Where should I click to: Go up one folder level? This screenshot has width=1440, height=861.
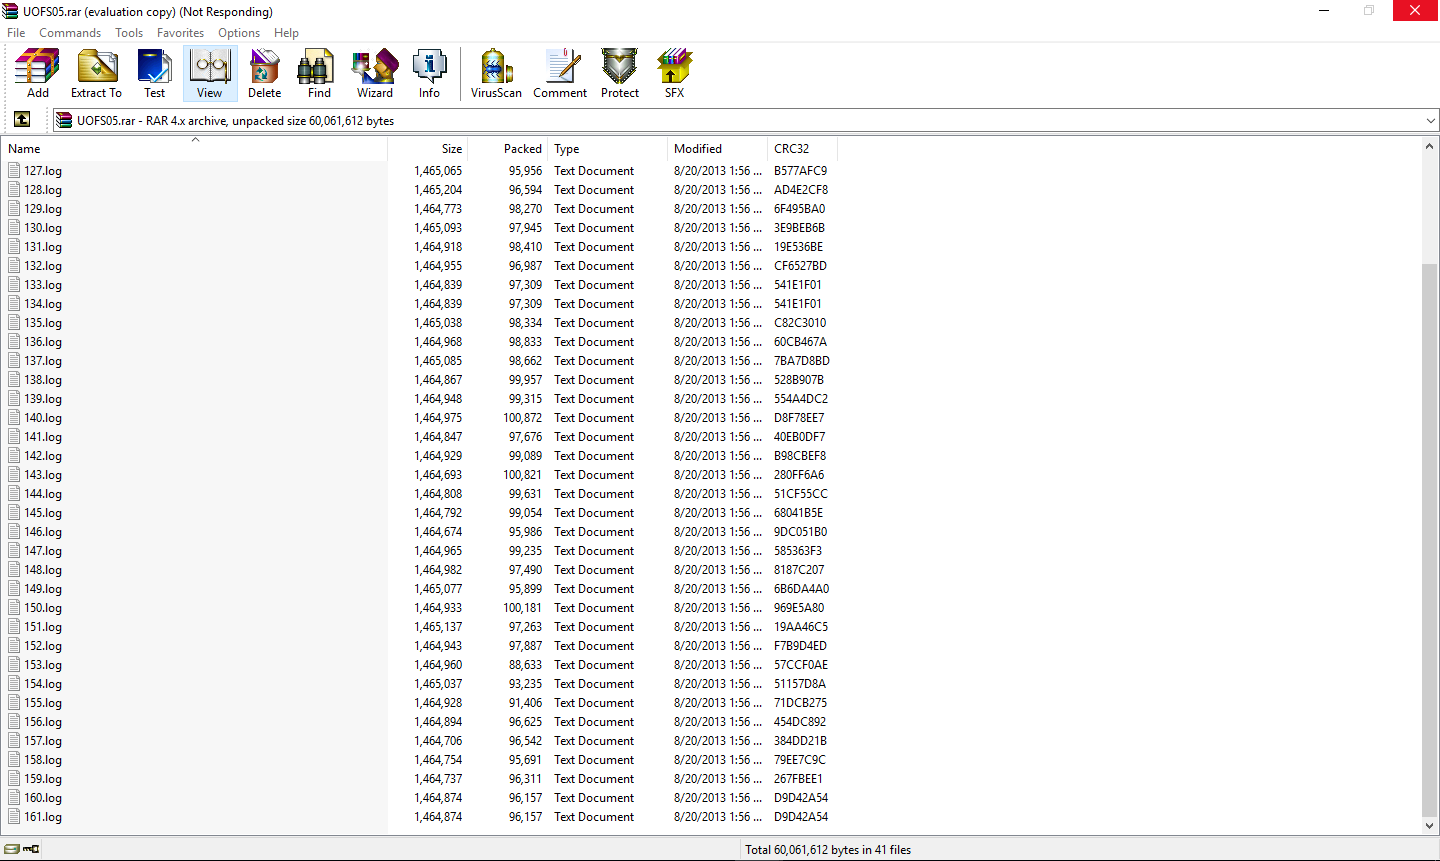[x=22, y=120]
